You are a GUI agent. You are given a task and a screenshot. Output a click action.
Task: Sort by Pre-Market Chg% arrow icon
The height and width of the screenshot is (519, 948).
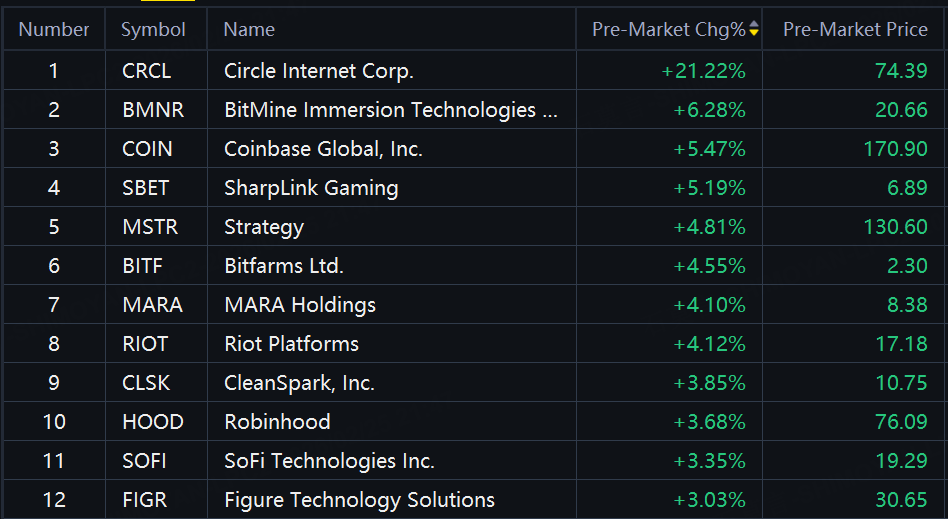coord(753,28)
